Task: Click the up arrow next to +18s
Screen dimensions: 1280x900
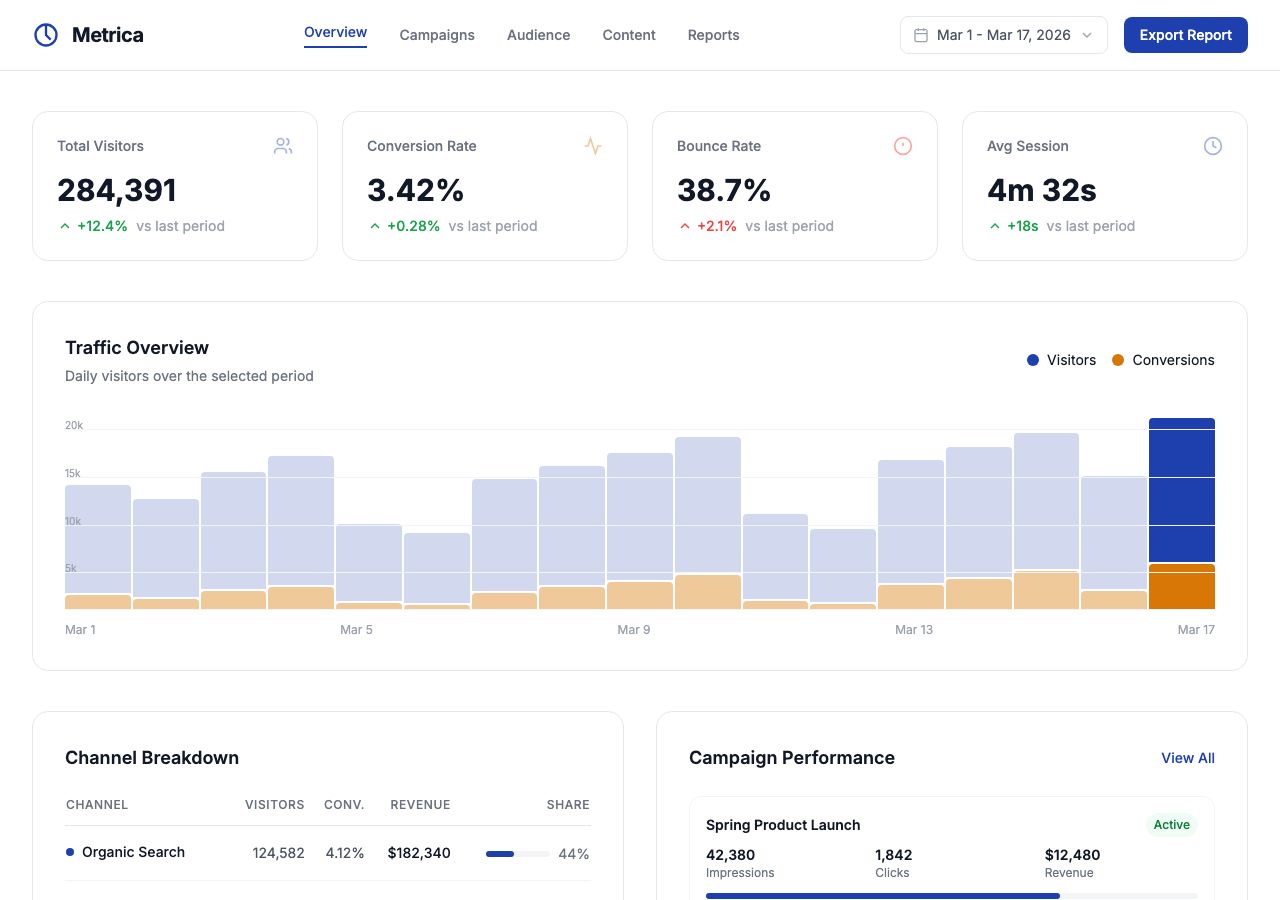Action: coord(995,226)
